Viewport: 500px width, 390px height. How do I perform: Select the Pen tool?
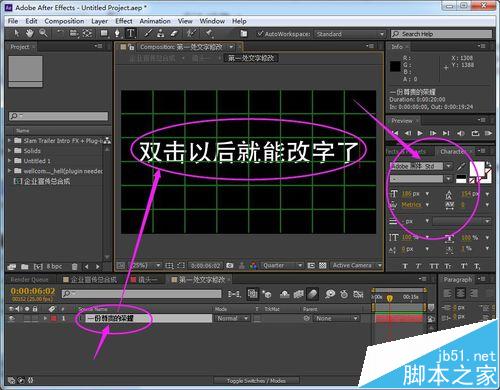117,33
